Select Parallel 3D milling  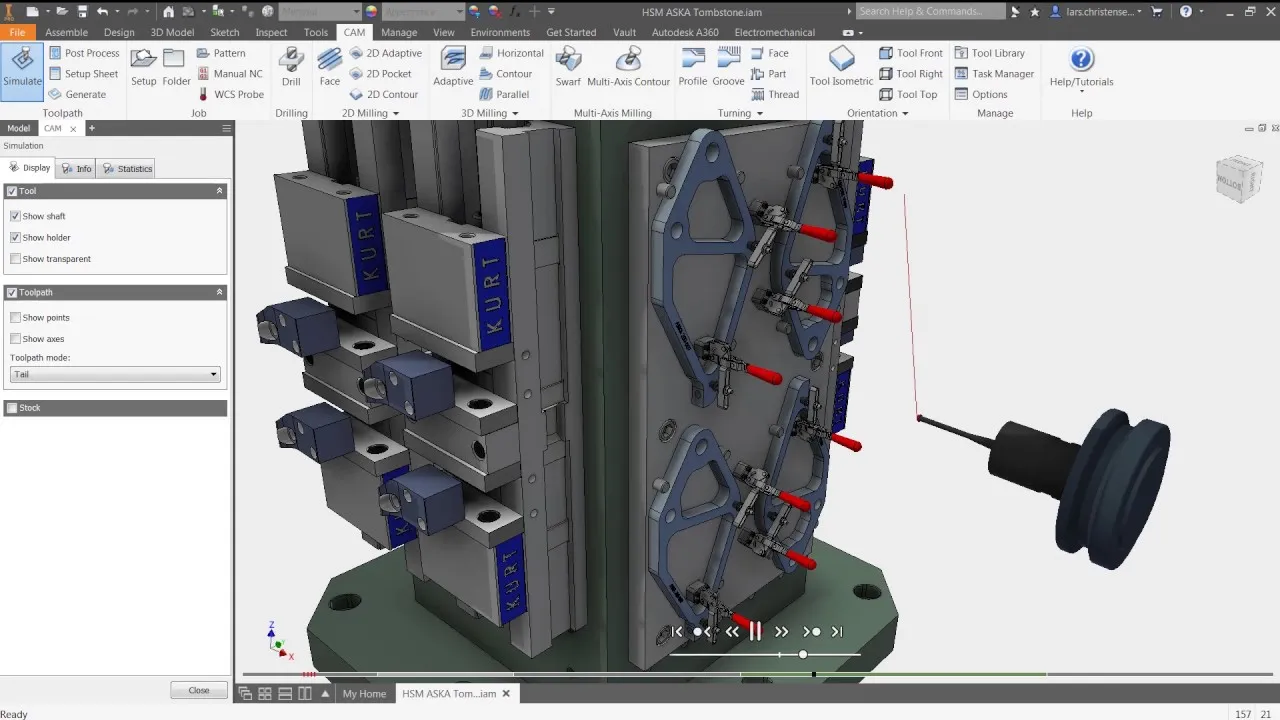504,95
